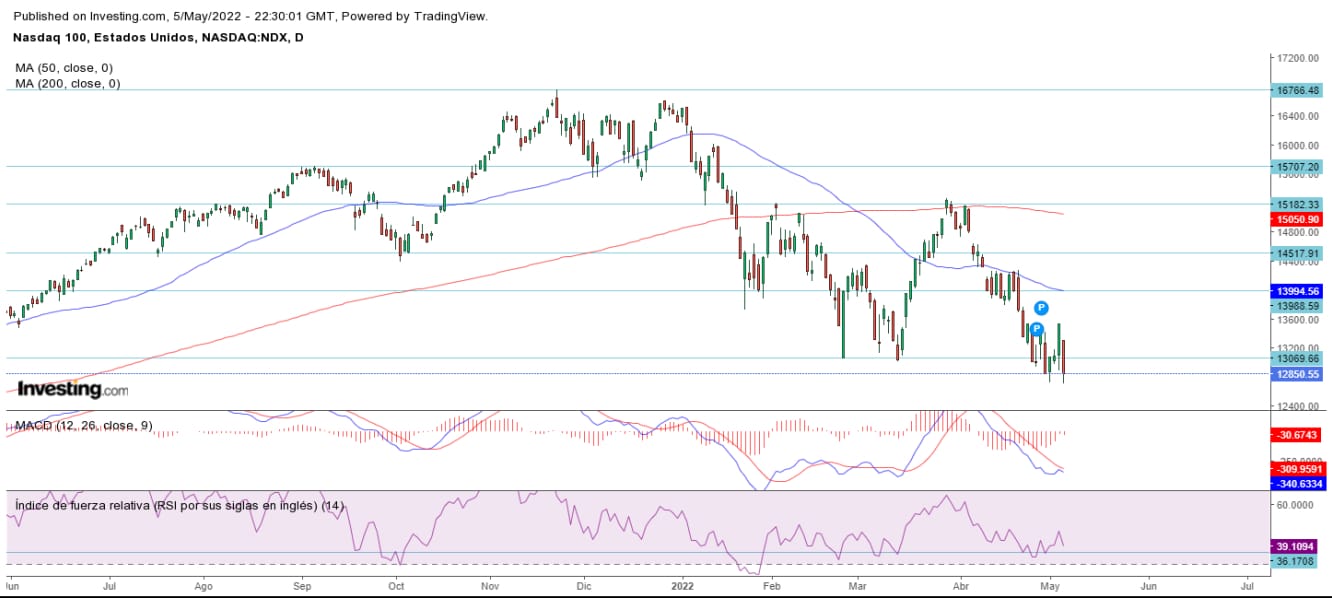Screen dimensions: 1332x598
Task: Click the 13069.66 price level label
Action: coord(1298,358)
